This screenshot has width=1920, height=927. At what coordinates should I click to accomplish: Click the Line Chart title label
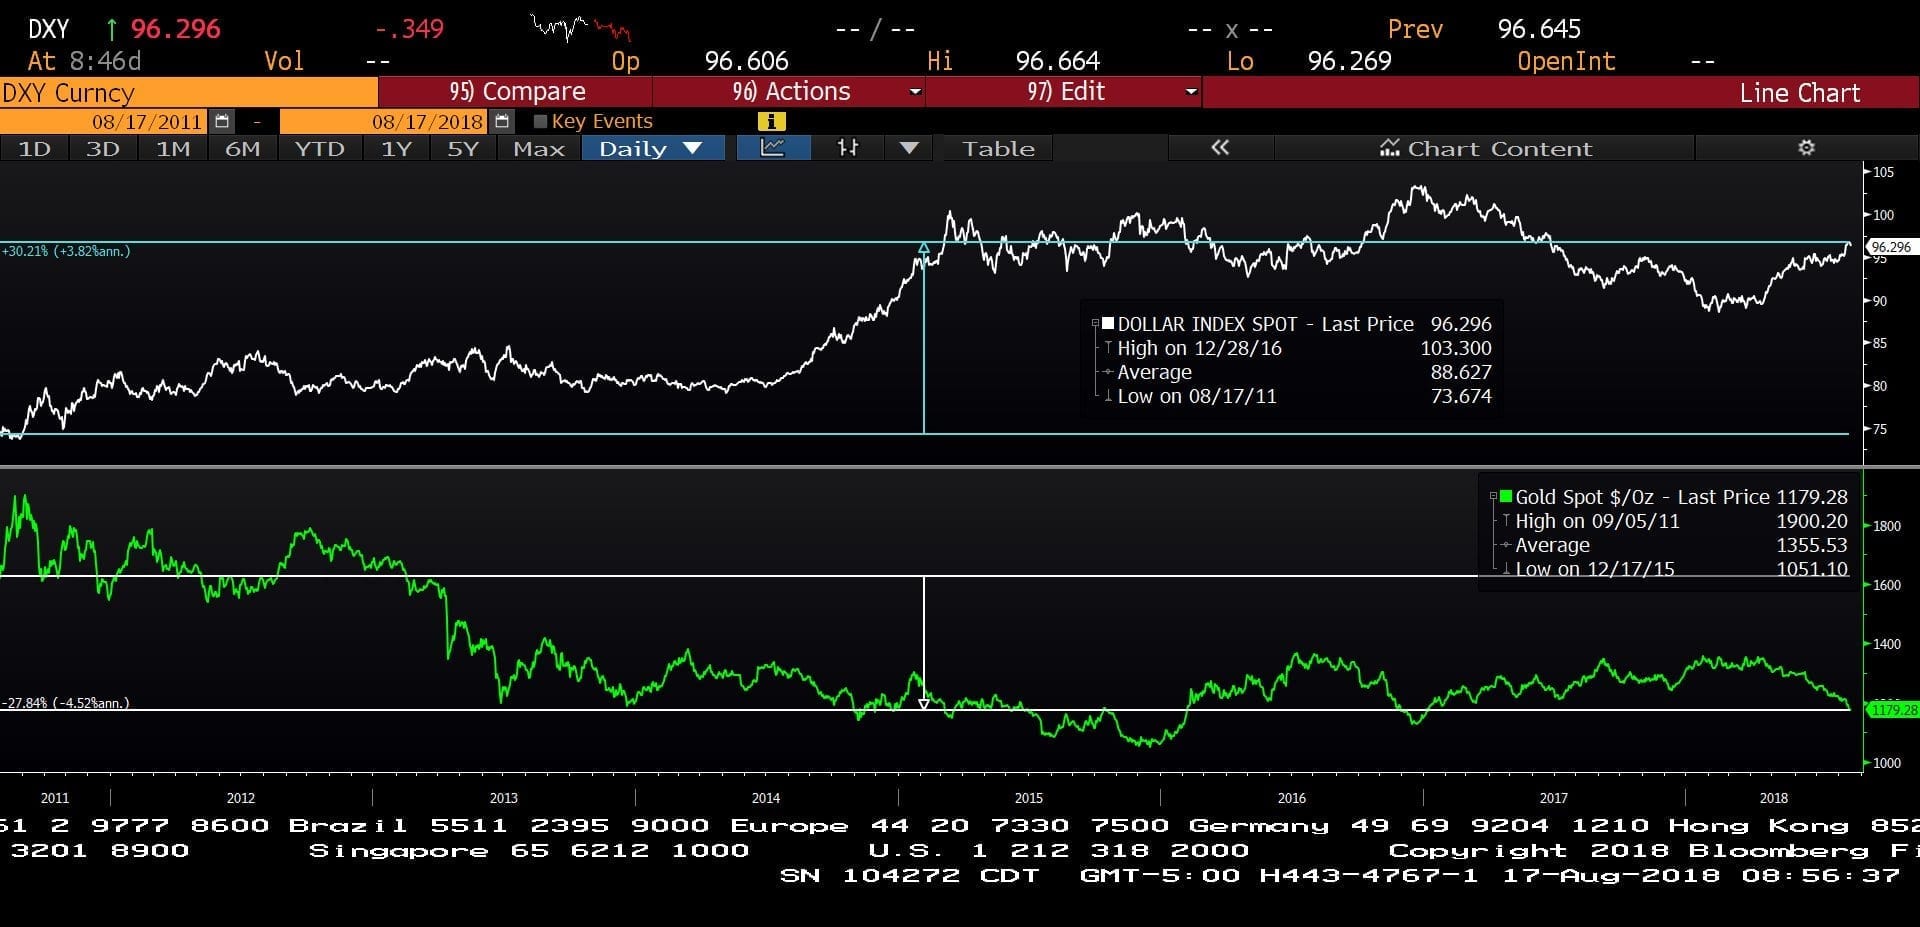coord(1799,93)
